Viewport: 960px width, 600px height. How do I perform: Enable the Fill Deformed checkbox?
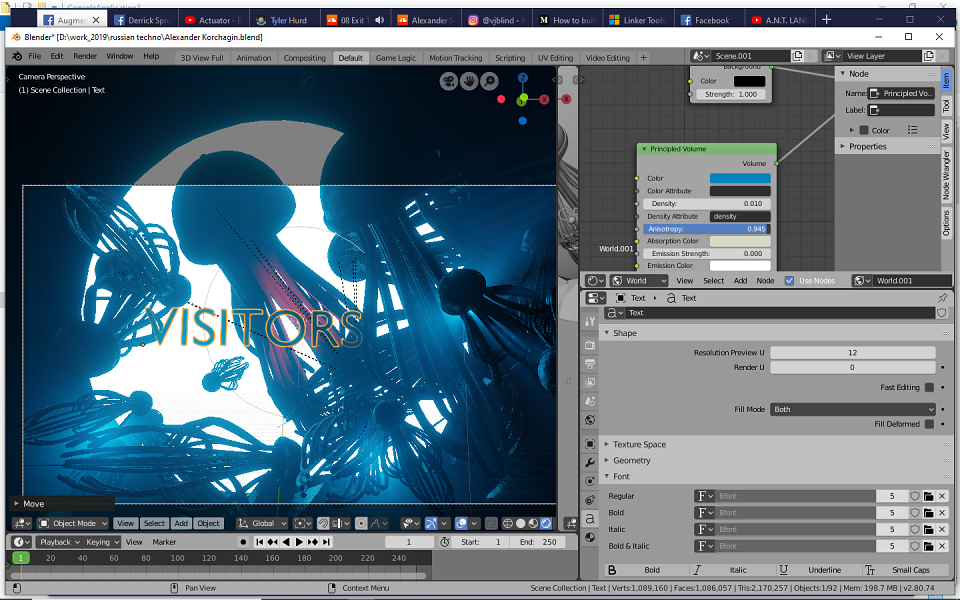929,424
